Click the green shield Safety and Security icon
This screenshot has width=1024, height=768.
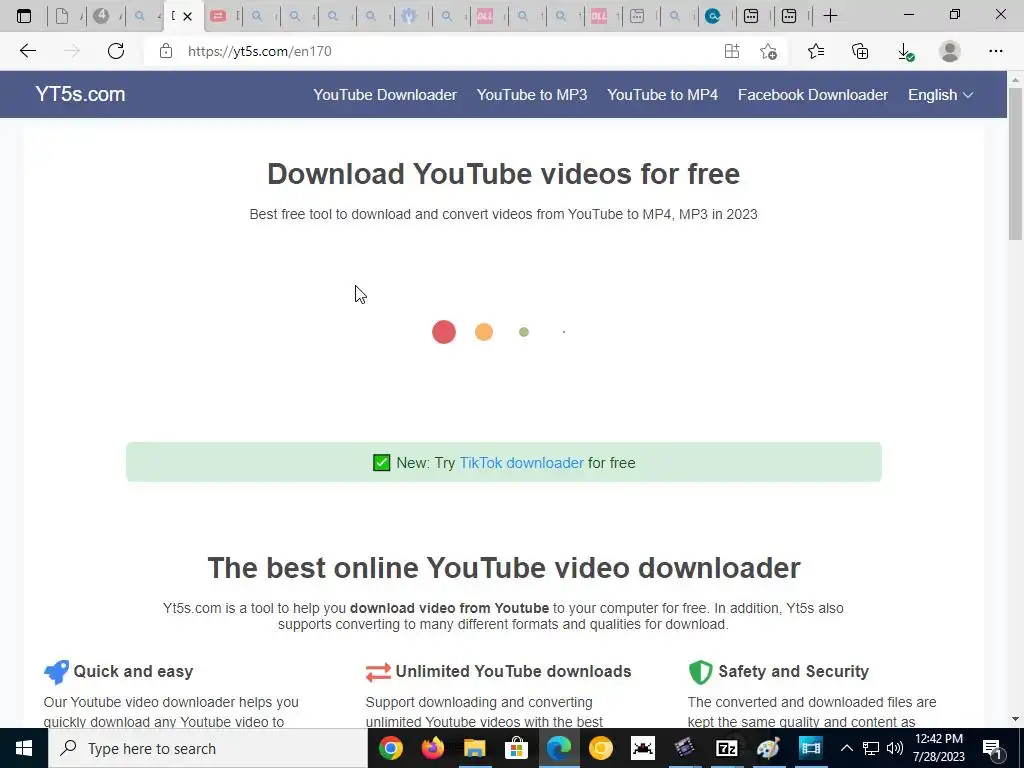[x=700, y=671]
